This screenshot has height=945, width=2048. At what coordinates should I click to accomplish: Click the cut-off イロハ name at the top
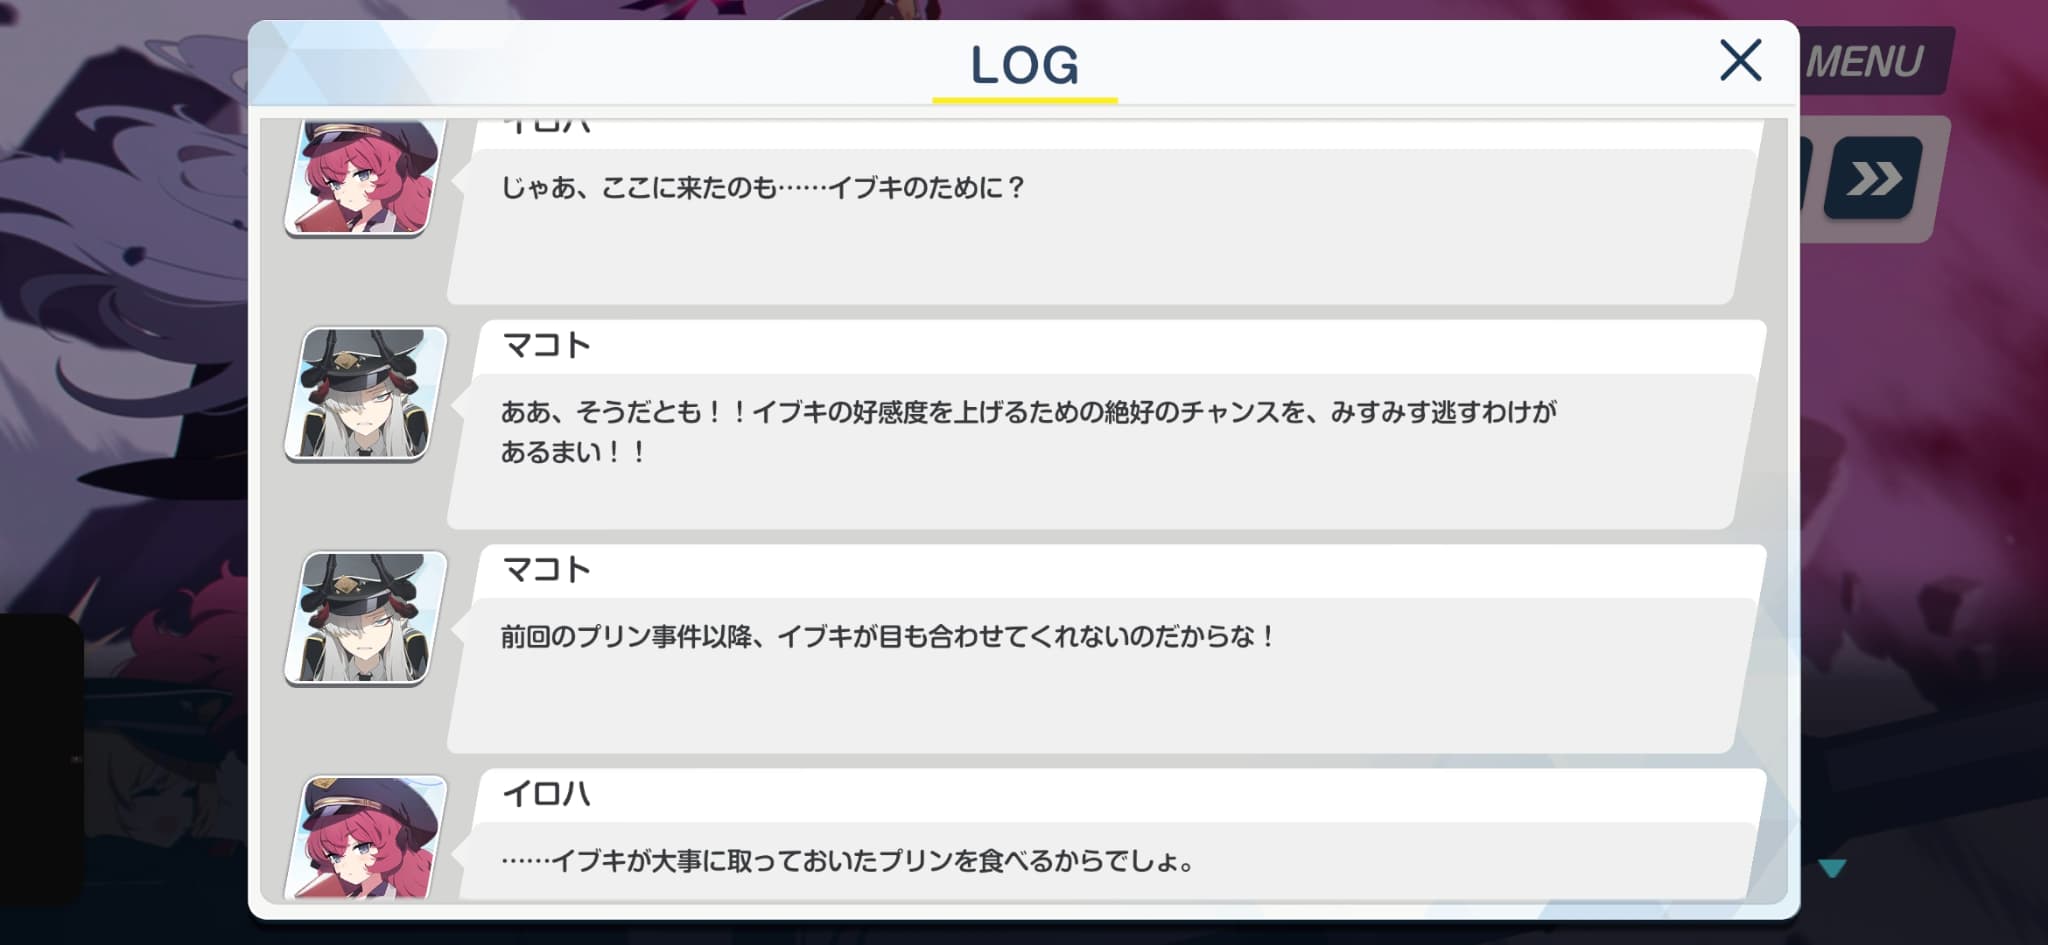(547, 126)
